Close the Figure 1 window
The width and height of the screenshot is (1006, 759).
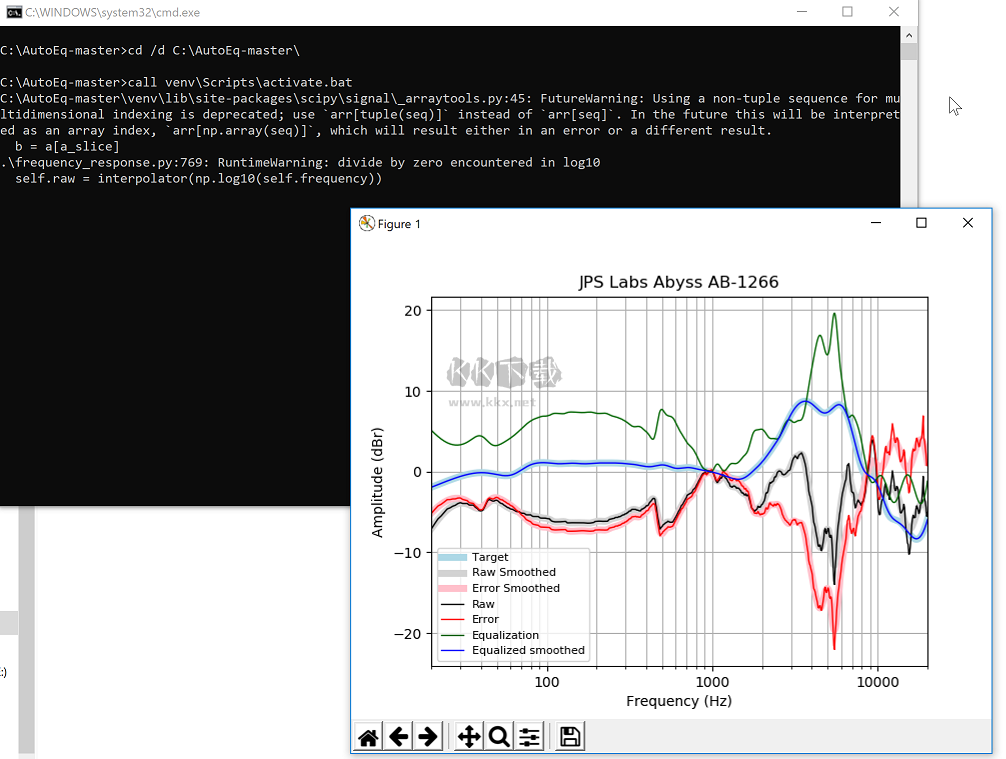[x=968, y=223]
